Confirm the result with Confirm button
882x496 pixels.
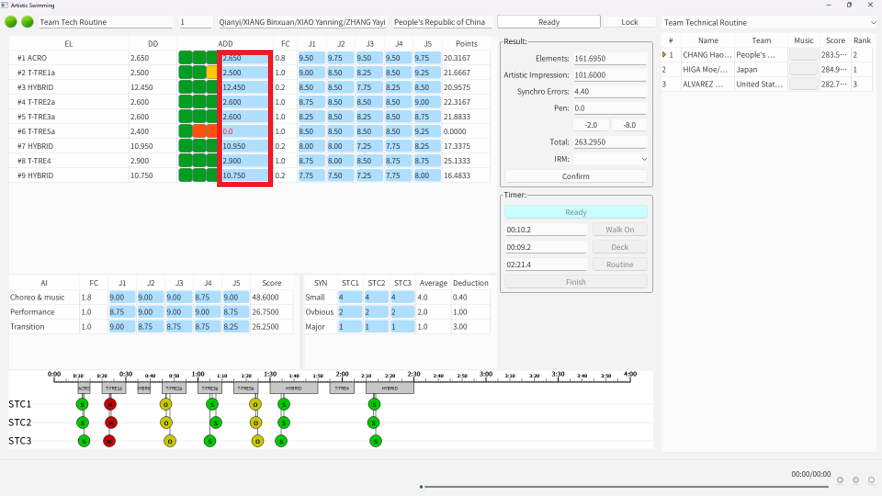tap(575, 176)
